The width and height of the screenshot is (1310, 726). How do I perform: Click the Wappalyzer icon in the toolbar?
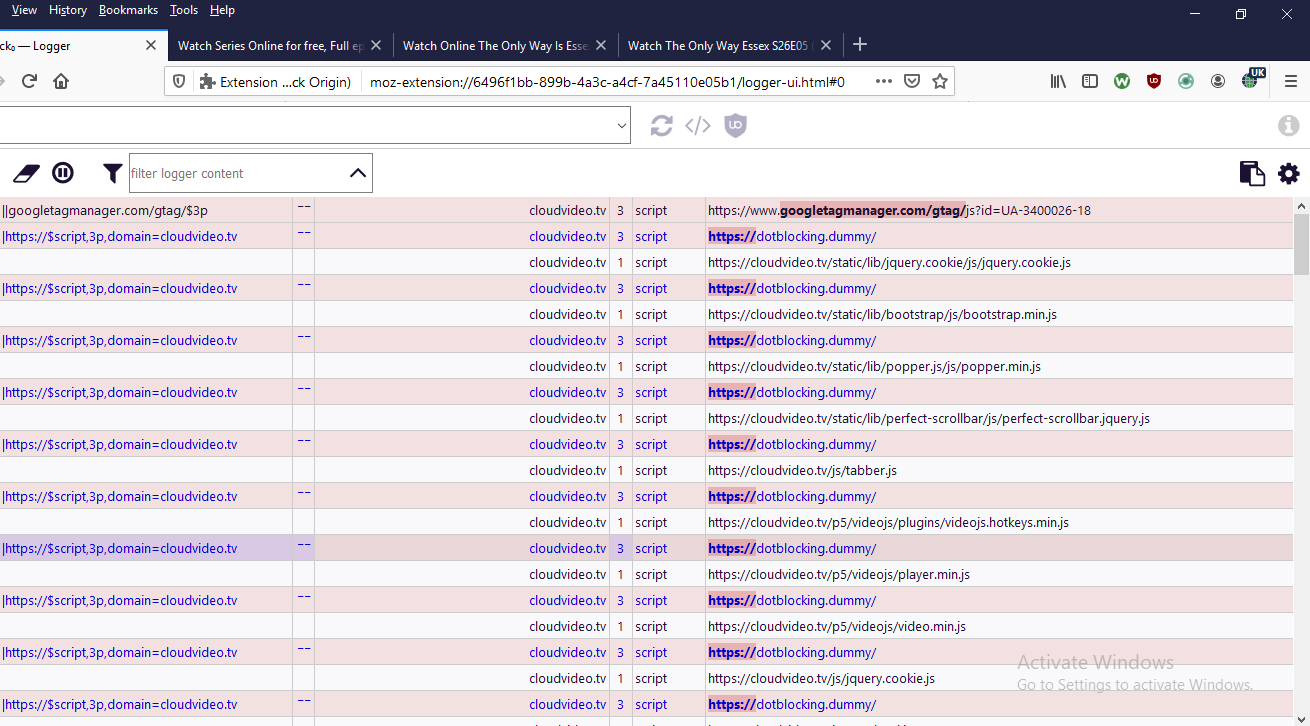click(x=1121, y=81)
